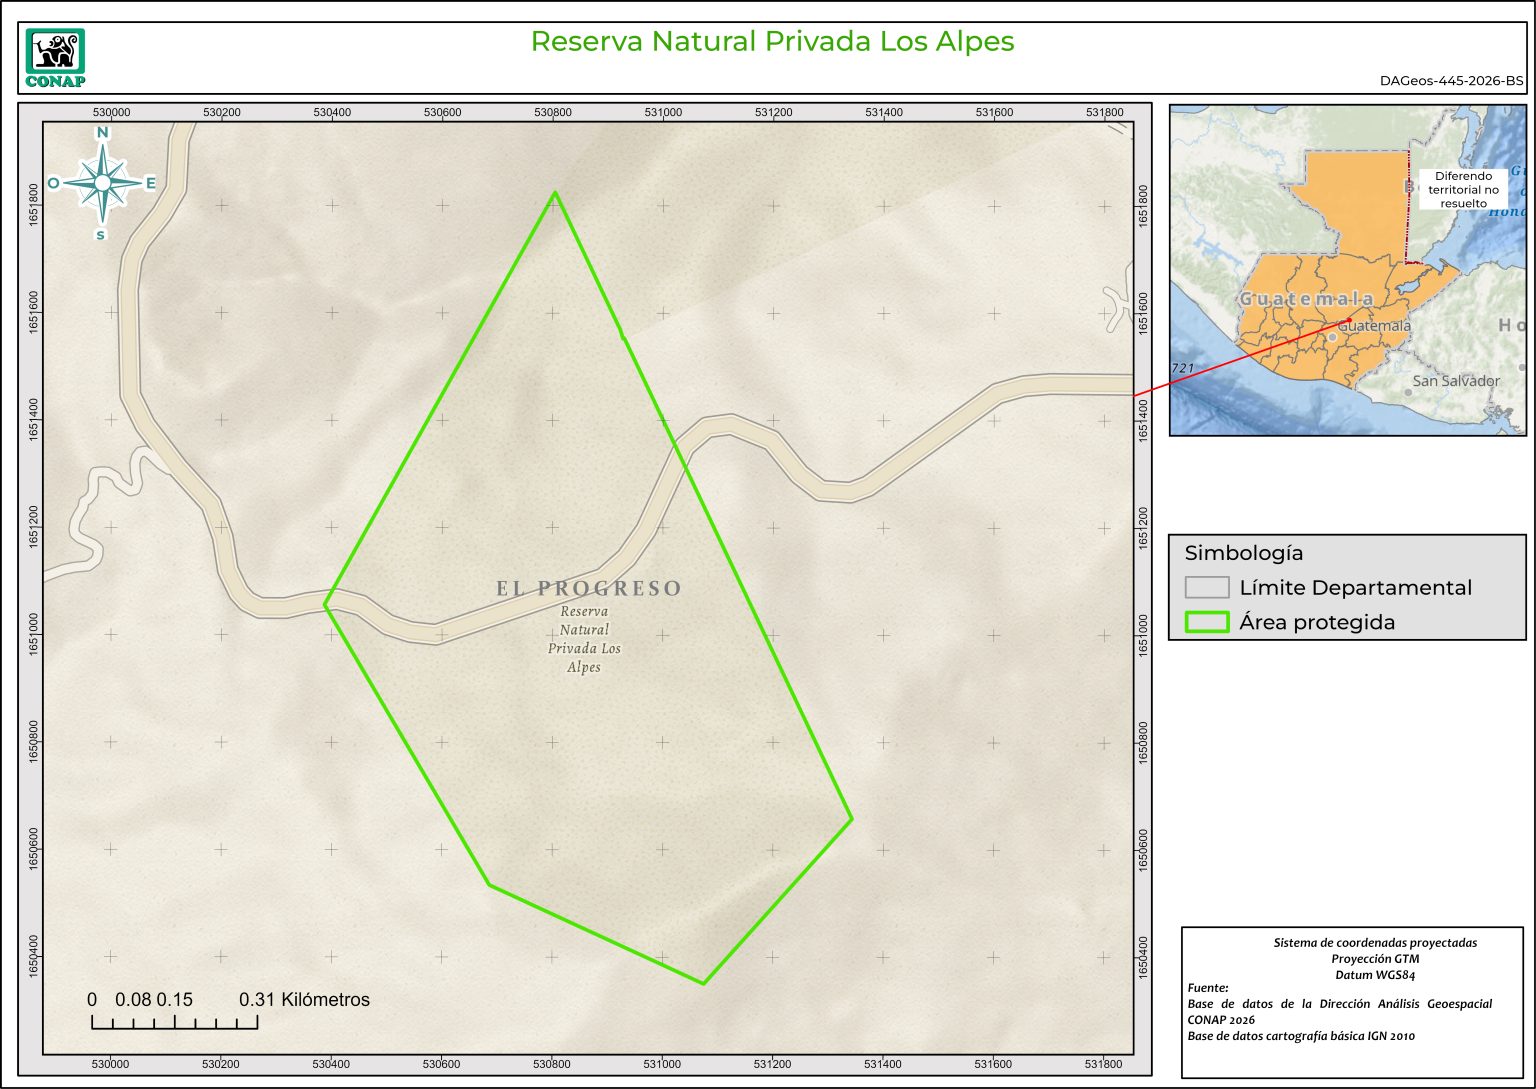1536x1089 pixels.
Task: Click the compass rose on the map
Action: (102, 182)
